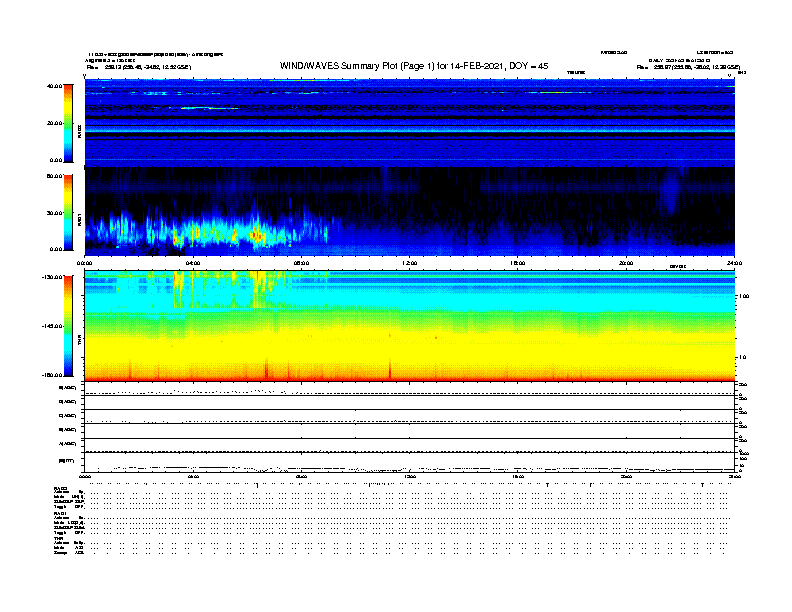Click the -145.00 label on TNR colorbar
This screenshot has width=792, height=612.
tap(53, 326)
